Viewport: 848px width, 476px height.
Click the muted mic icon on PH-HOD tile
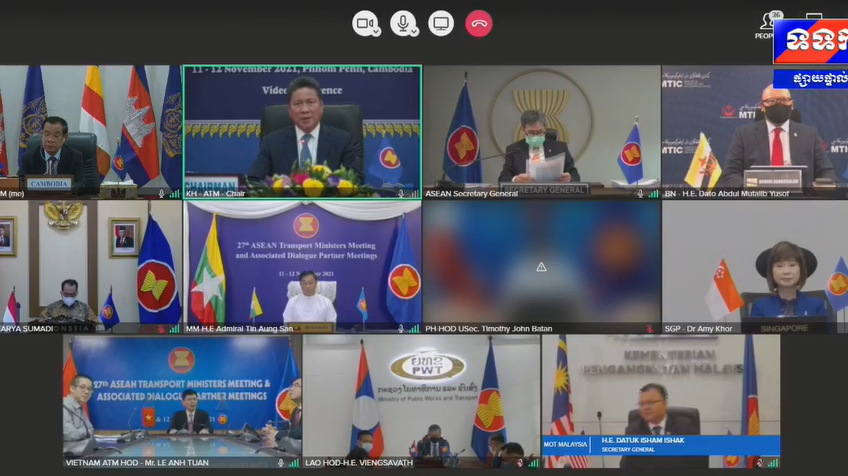pyautogui.click(x=649, y=328)
